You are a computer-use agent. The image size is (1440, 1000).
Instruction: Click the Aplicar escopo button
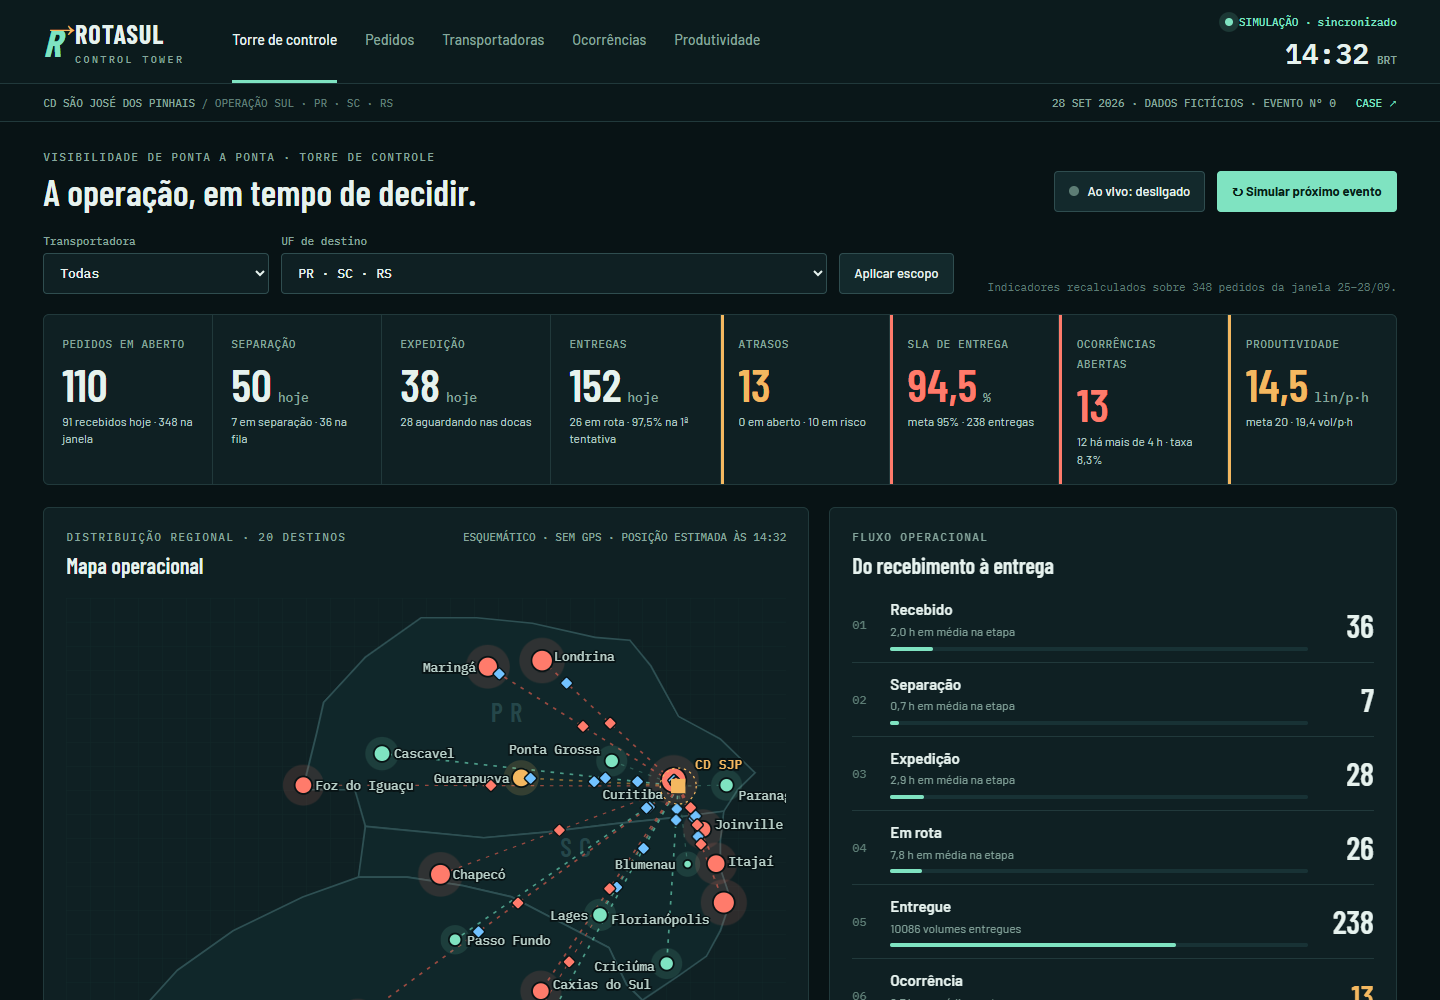point(896,274)
